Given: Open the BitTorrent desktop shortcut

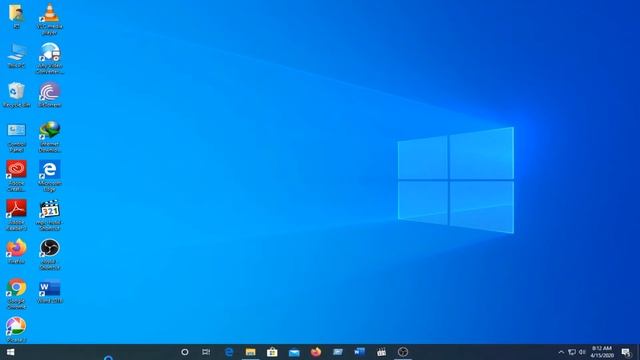Looking at the screenshot, I should click(50, 95).
